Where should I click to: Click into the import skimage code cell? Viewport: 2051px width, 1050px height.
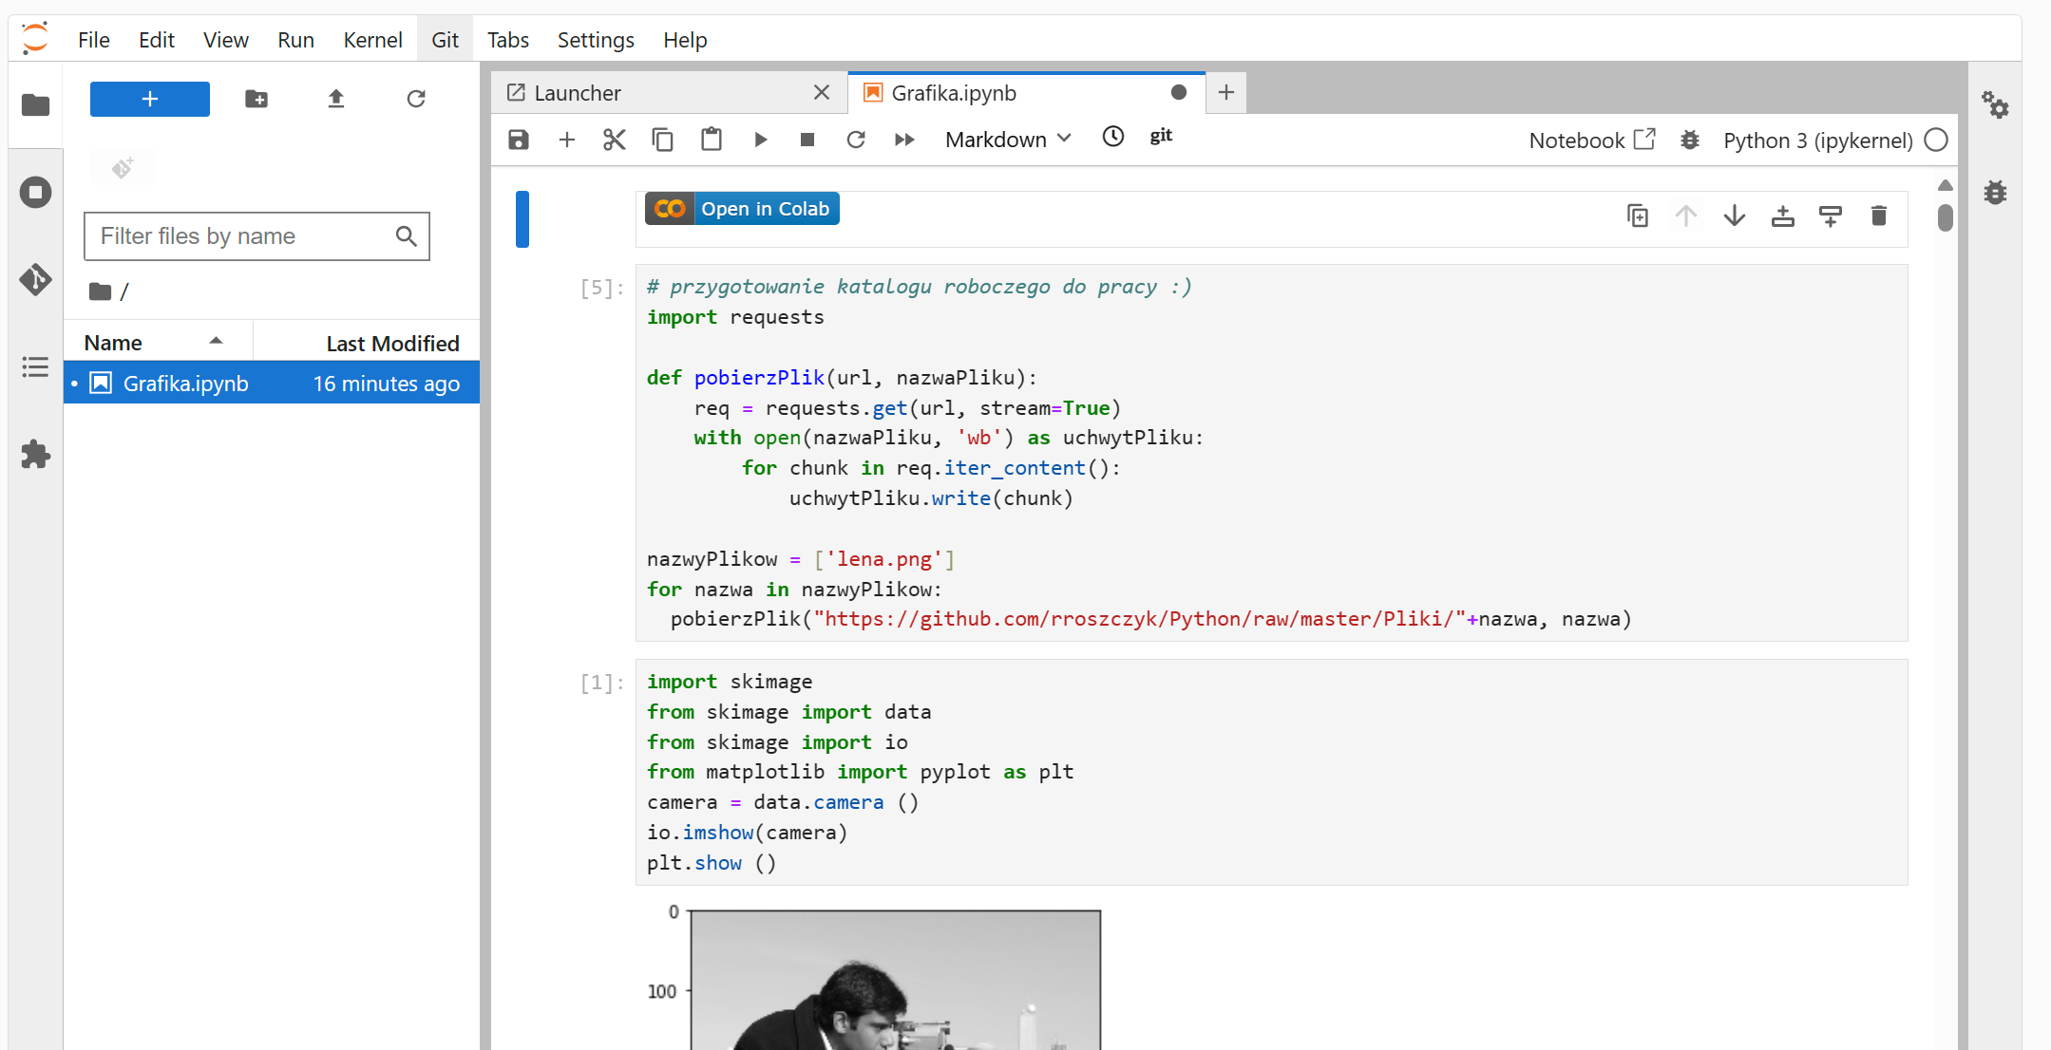(1271, 772)
